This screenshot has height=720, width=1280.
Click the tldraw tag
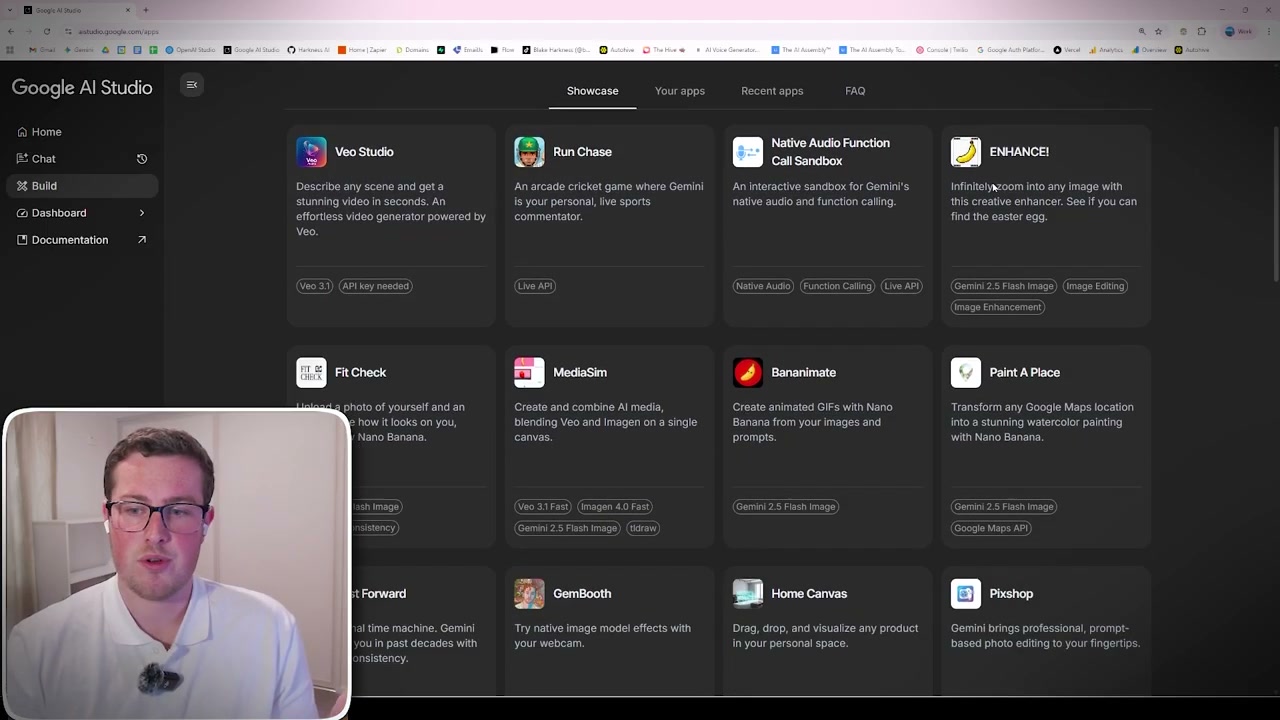[643, 528]
